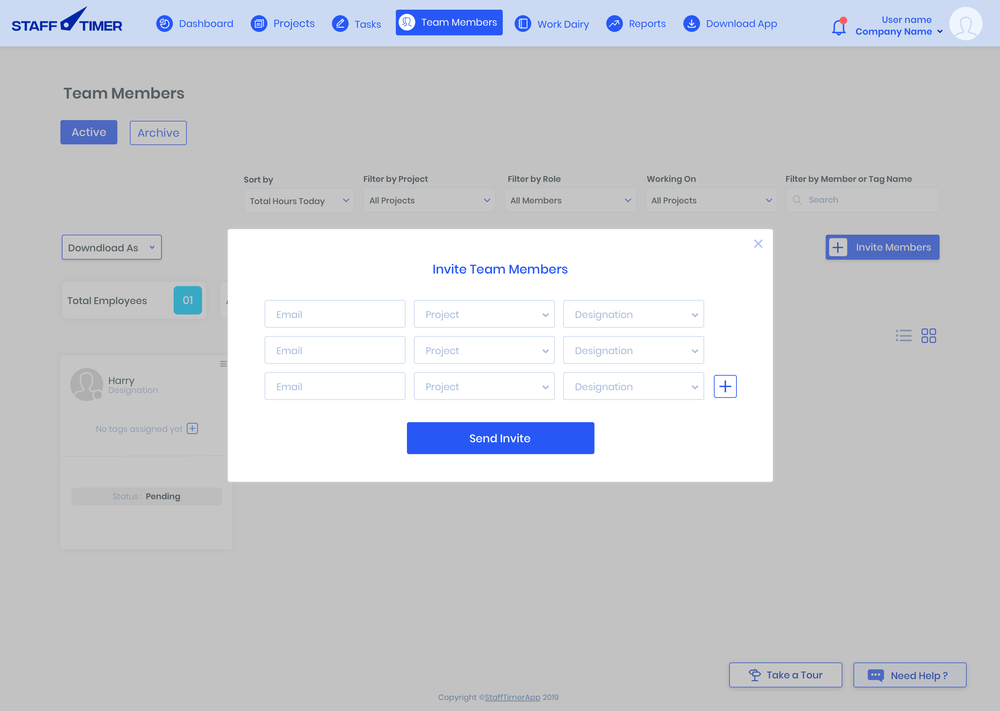Open notifications via the bell icon
Image resolution: width=1000 pixels, height=711 pixels.
pyautogui.click(x=839, y=27)
